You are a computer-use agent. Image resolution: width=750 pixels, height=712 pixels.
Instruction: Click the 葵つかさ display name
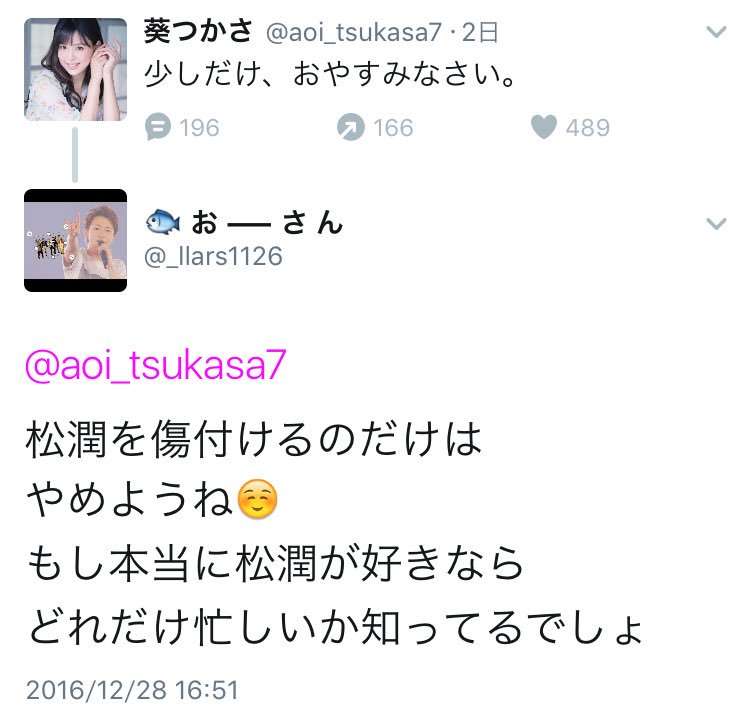[198, 32]
